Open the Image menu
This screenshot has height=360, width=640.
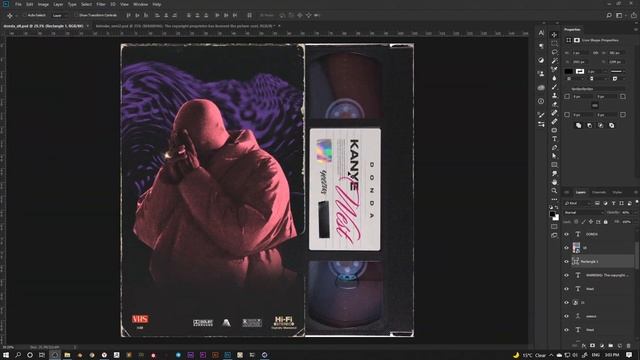point(43,4)
